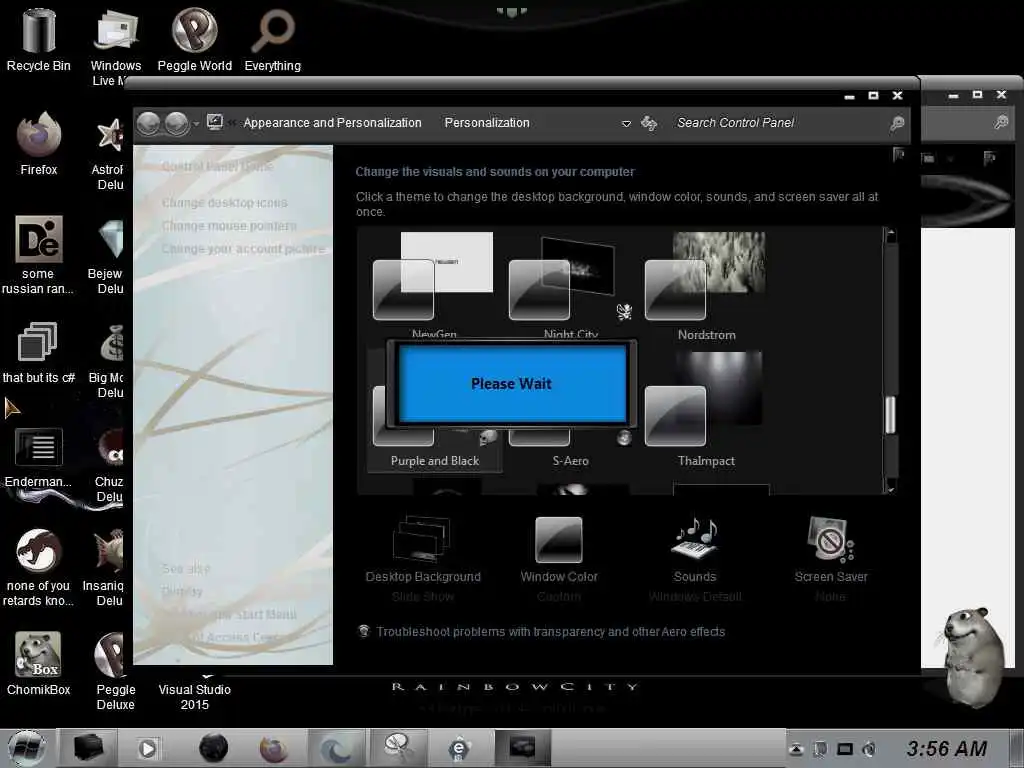Open Peggle Deluxe desktop icon
The image size is (1024, 768).
click(x=116, y=670)
